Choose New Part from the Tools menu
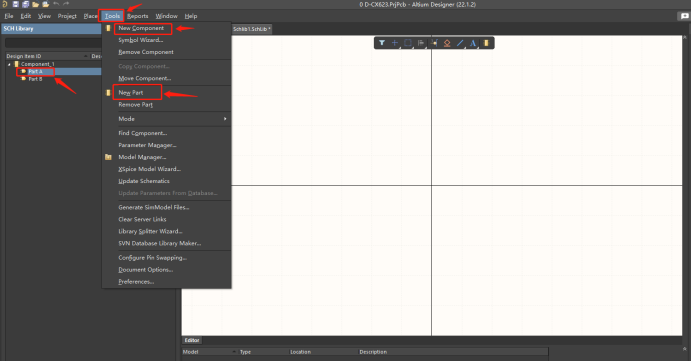 coord(131,93)
